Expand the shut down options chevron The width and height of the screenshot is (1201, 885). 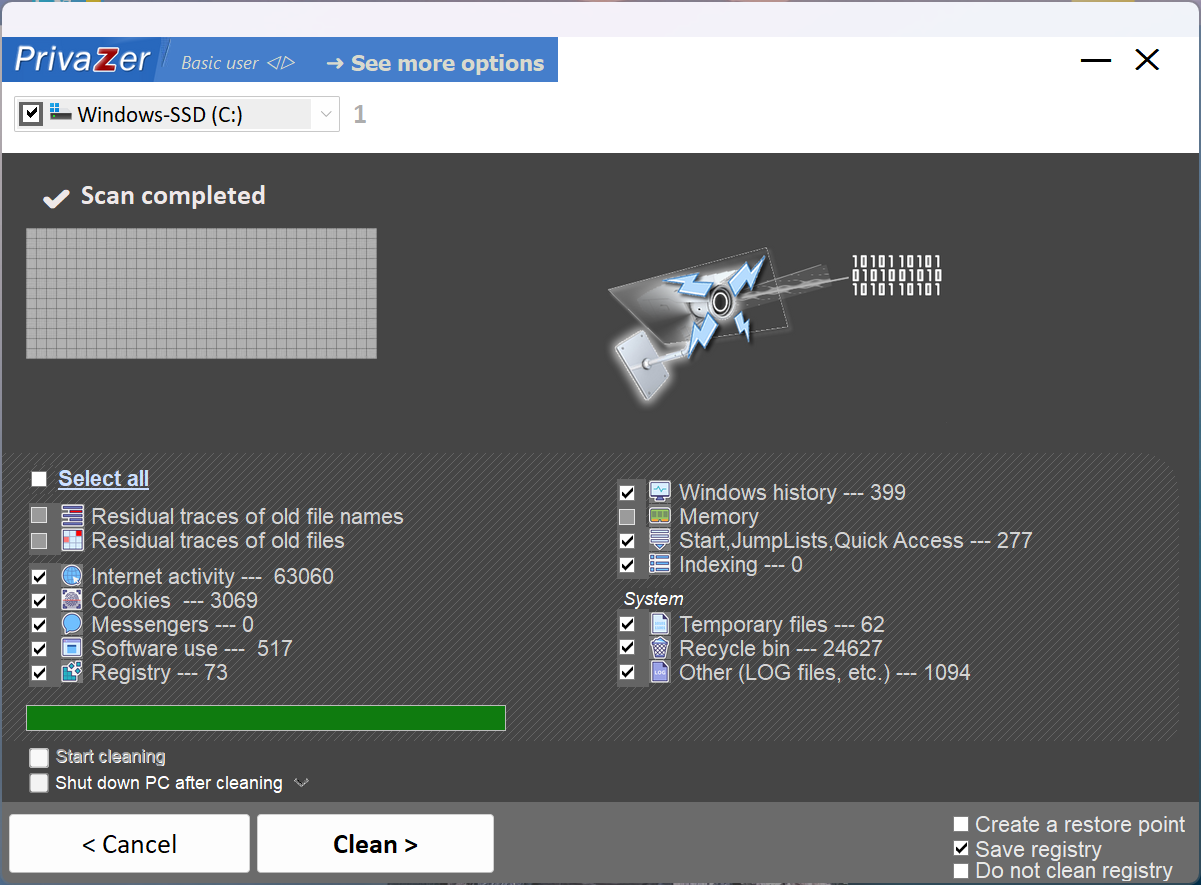[x=301, y=783]
